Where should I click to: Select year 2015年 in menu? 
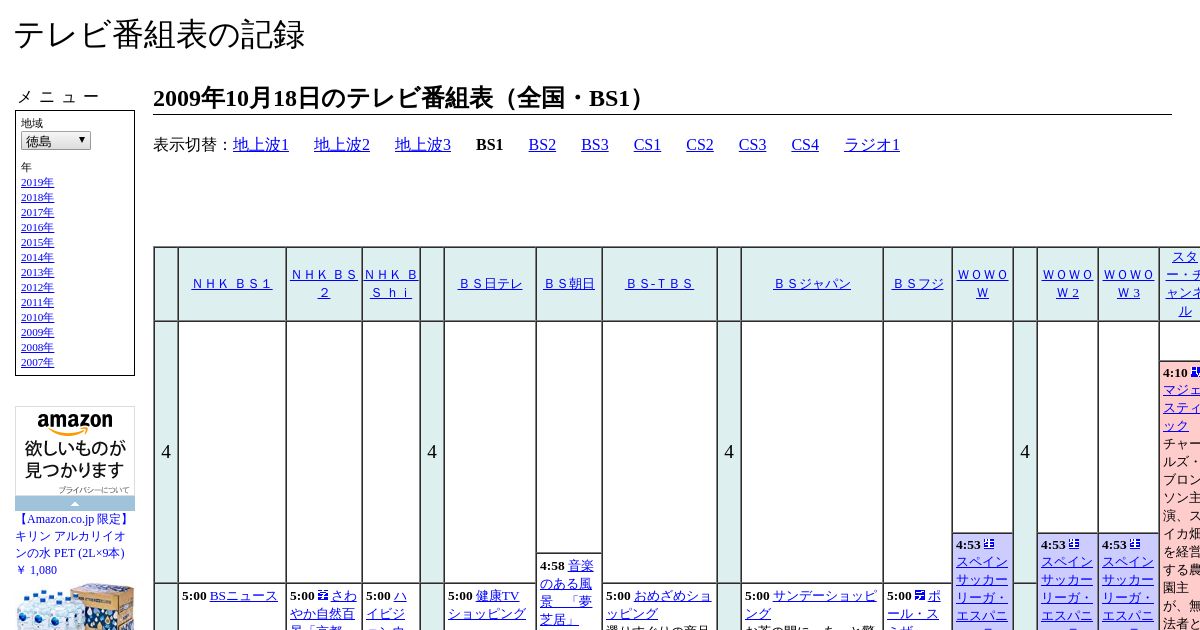click(37, 243)
